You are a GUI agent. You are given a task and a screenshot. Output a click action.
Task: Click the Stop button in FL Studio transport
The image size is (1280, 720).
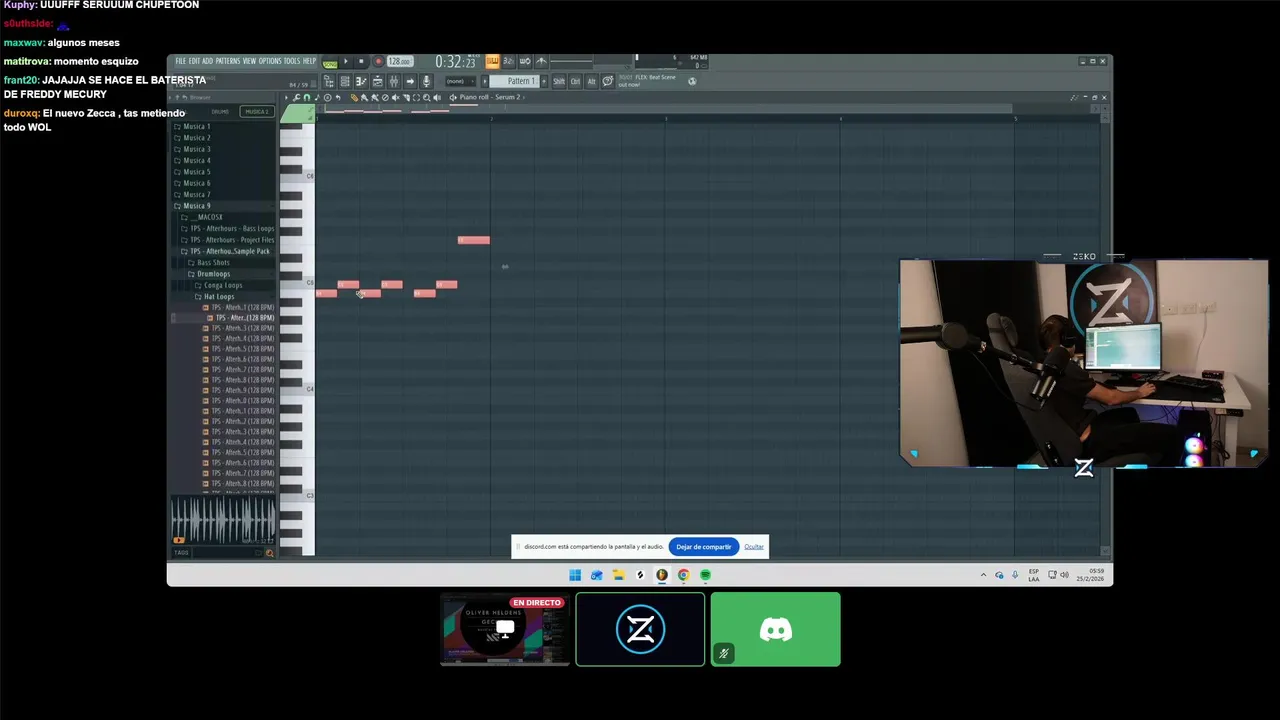pos(361,61)
